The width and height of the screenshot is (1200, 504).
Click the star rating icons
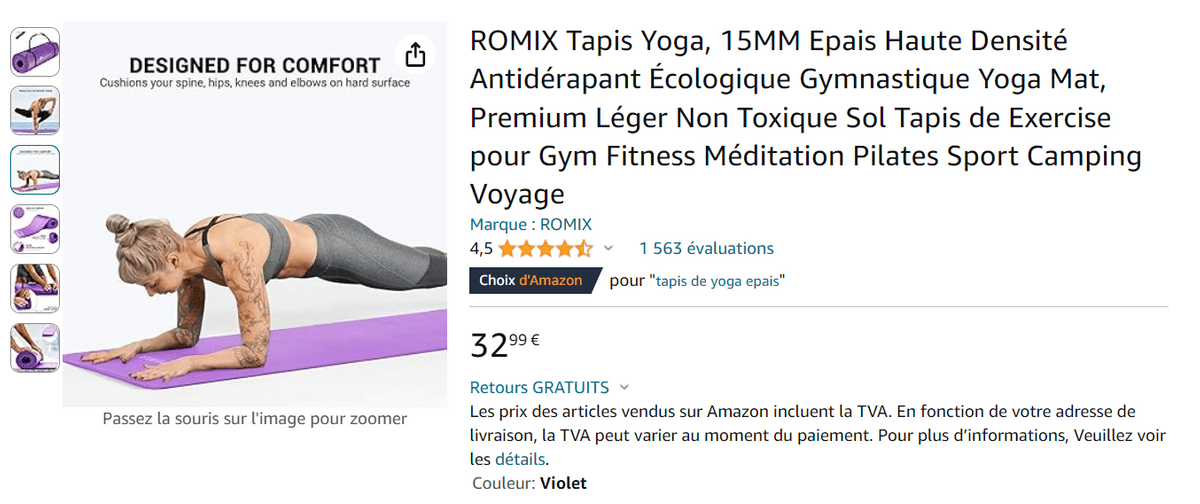pos(545,249)
